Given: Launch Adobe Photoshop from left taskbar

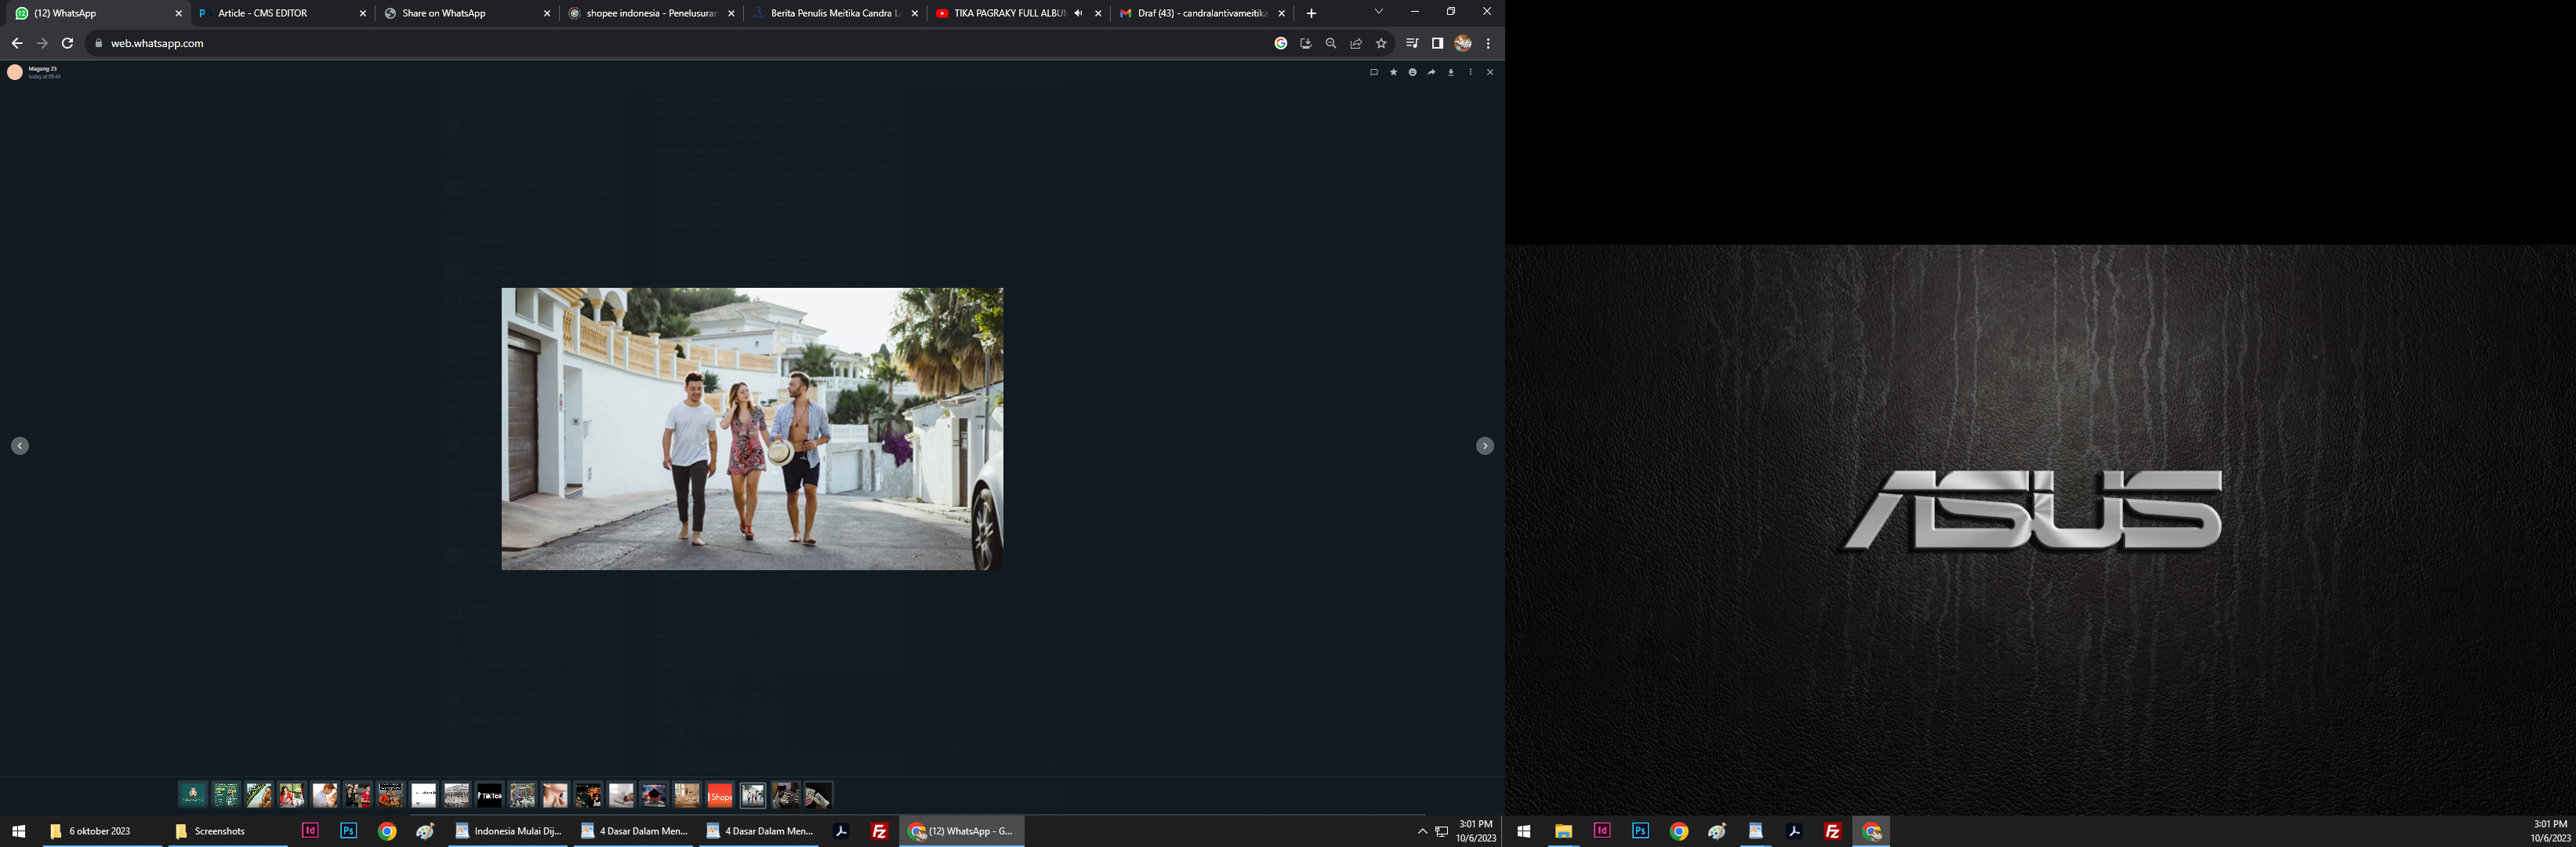Looking at the screenshot, I should 348,831.
